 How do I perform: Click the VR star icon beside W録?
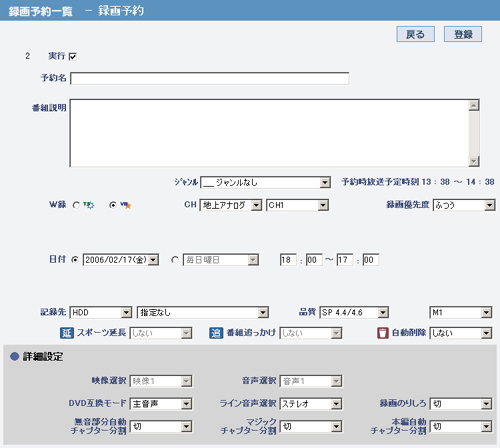click(x=126, y=205)
